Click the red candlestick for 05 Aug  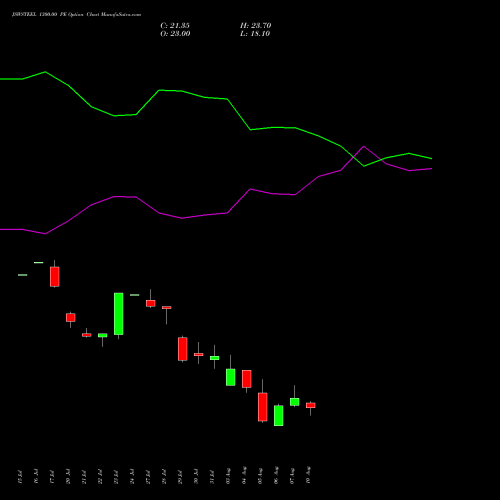pos(263,407)
